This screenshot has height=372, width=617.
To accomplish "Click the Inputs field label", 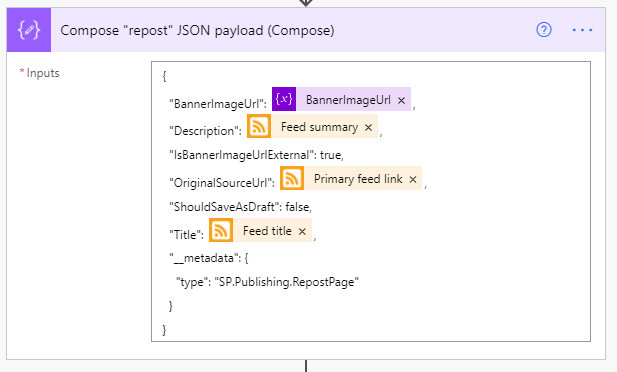I will [x=43, y=73].
